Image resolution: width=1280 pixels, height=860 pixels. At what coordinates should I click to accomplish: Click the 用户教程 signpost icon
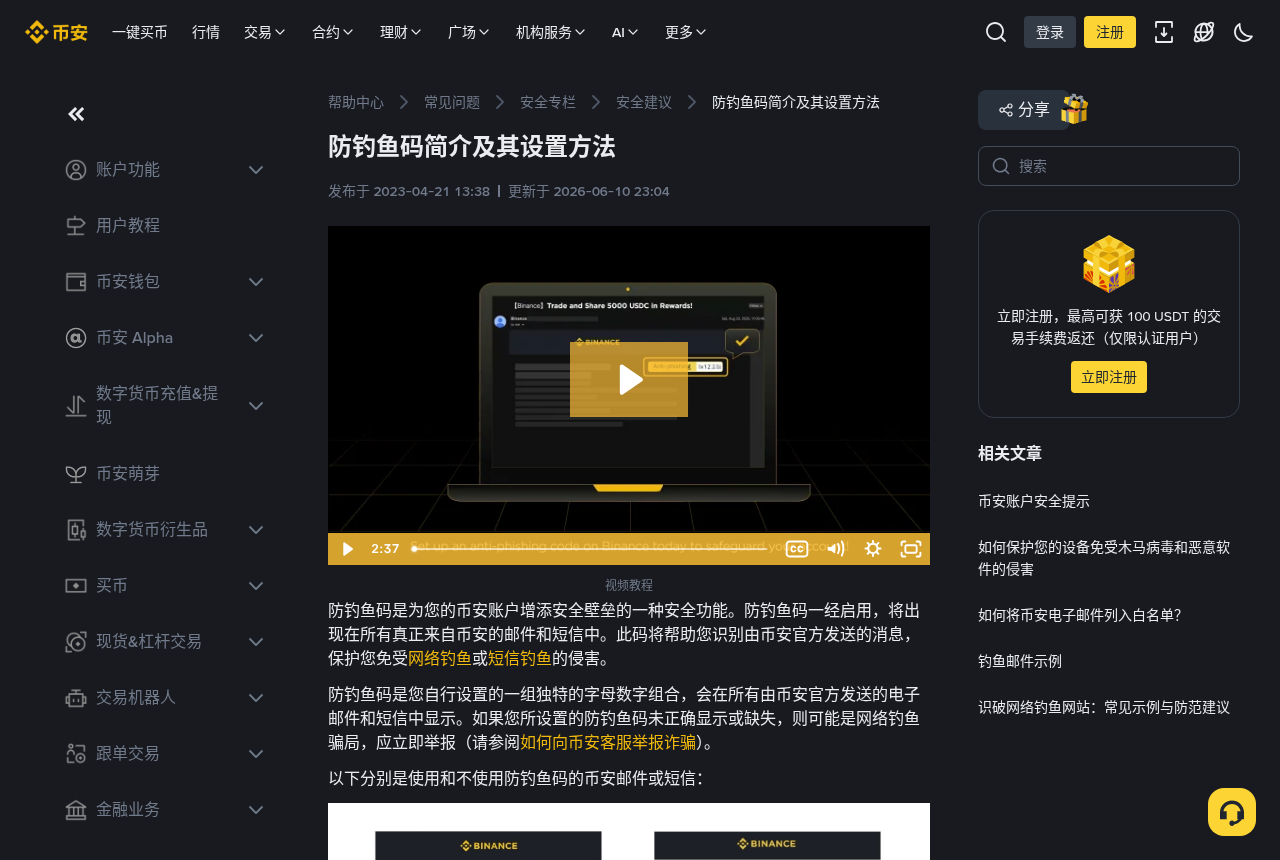76,226
